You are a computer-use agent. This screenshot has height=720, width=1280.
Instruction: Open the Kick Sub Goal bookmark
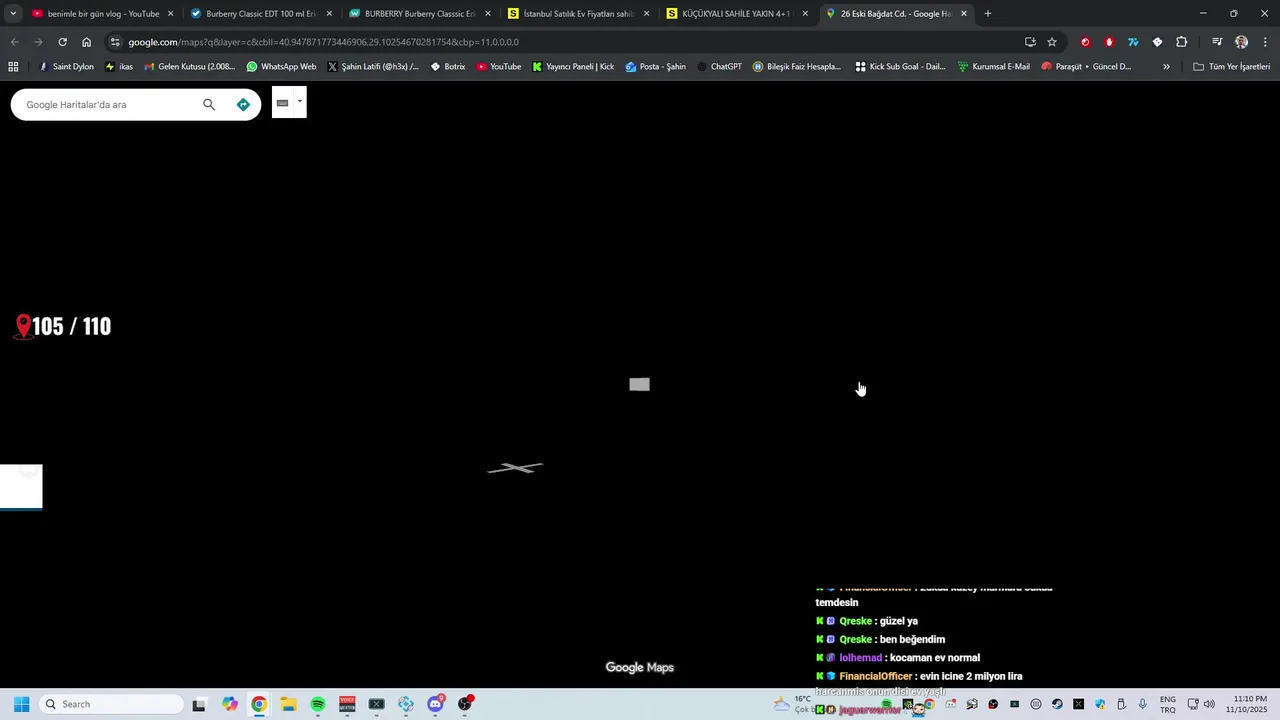900,67
